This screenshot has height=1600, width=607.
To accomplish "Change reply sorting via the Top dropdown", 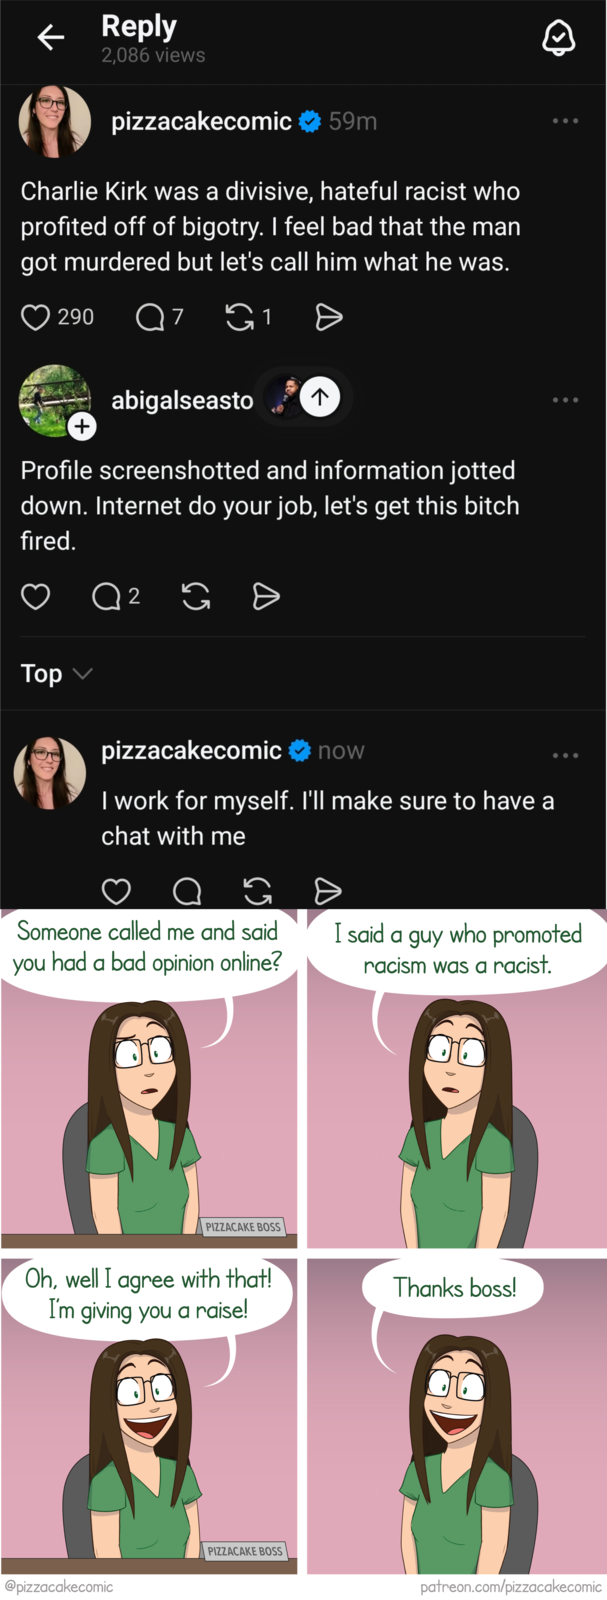I will pos(55,673).
